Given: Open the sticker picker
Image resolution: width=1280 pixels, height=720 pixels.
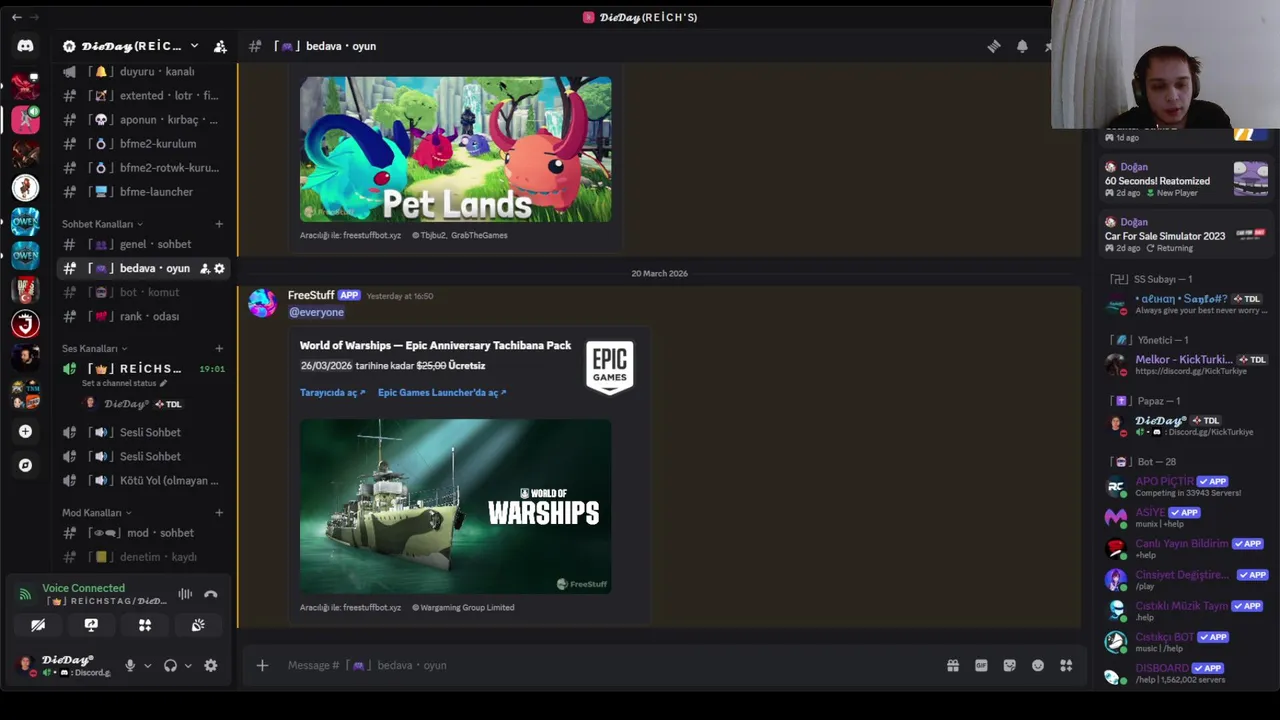Looking at the screenshot, I should point(1009,665).
